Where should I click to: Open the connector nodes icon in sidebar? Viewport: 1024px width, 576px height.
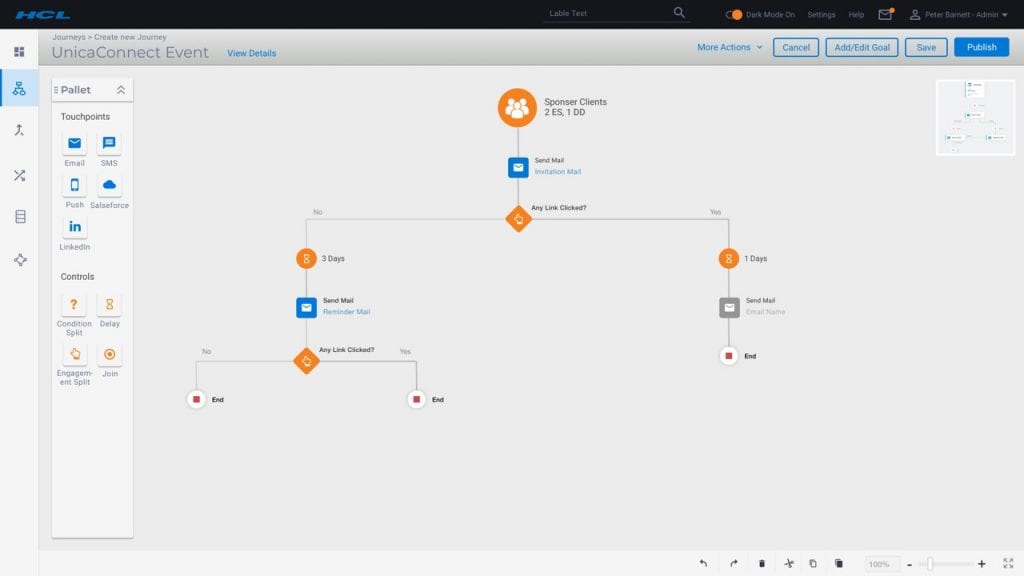20,260
